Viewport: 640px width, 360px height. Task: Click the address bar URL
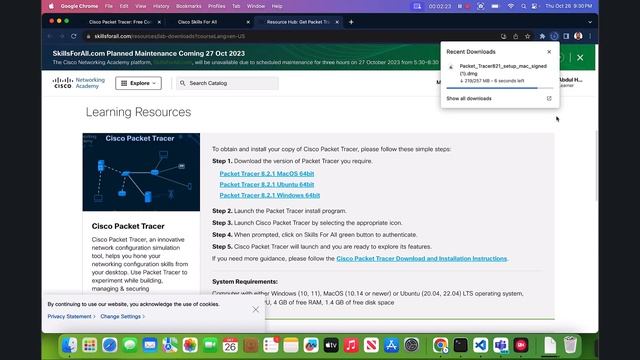point(170,36)
